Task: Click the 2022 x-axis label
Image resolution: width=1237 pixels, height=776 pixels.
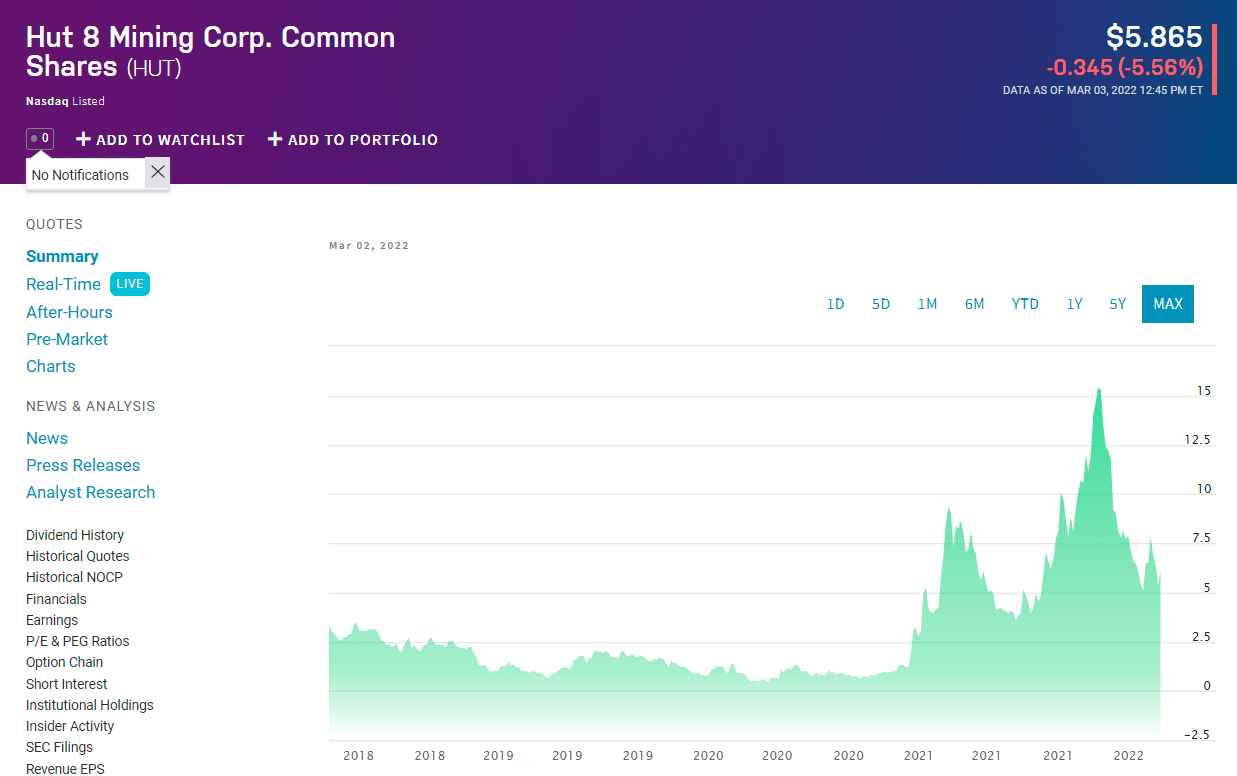Action: click(x=1129, y=756)
